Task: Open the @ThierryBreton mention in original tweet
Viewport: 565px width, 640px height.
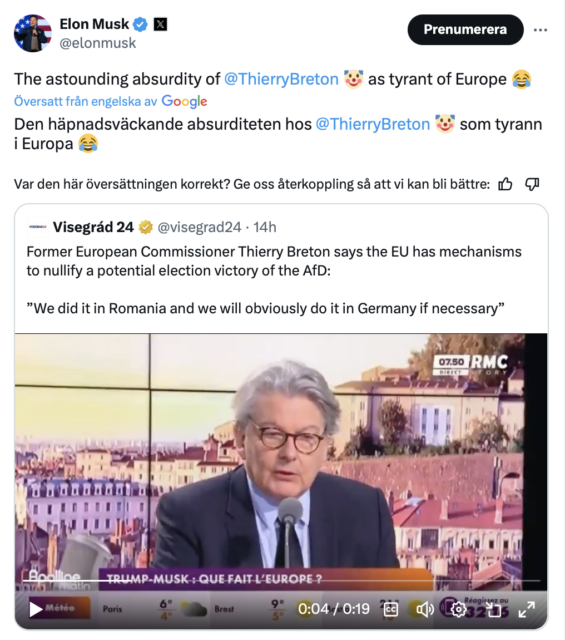Action: (x=281, y=79)
